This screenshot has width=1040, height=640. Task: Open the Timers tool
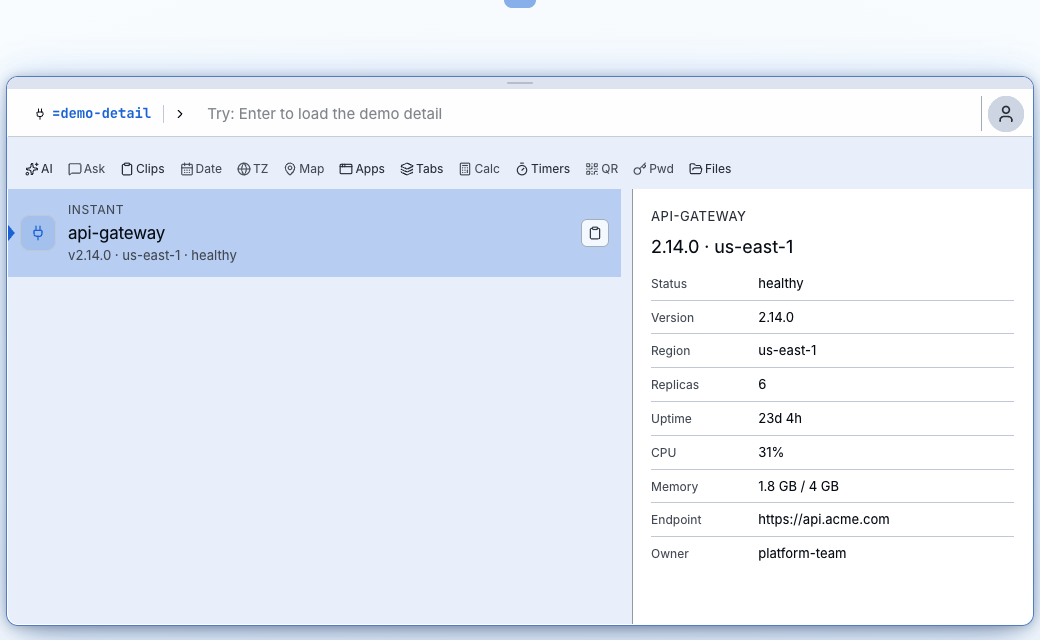click(543, 169)
